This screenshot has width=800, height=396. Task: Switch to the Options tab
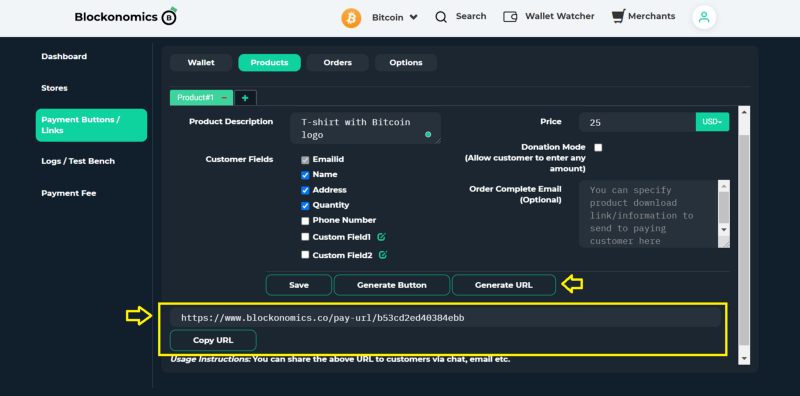click(x=406, y=63)
